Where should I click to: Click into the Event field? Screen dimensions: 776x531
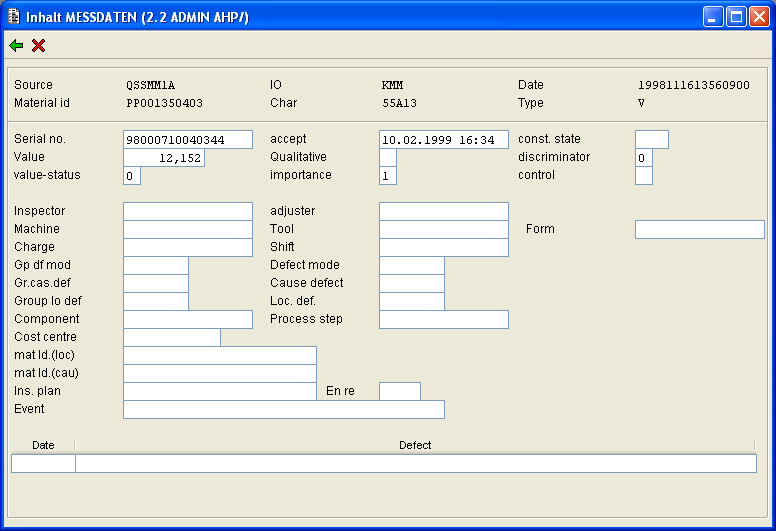point(284,409)
